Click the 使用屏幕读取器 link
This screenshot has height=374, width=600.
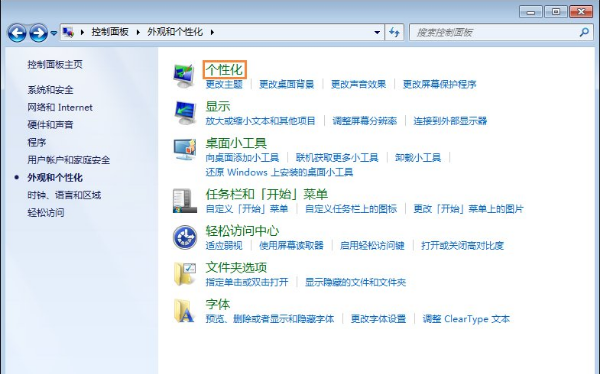[x=291, y=245]
